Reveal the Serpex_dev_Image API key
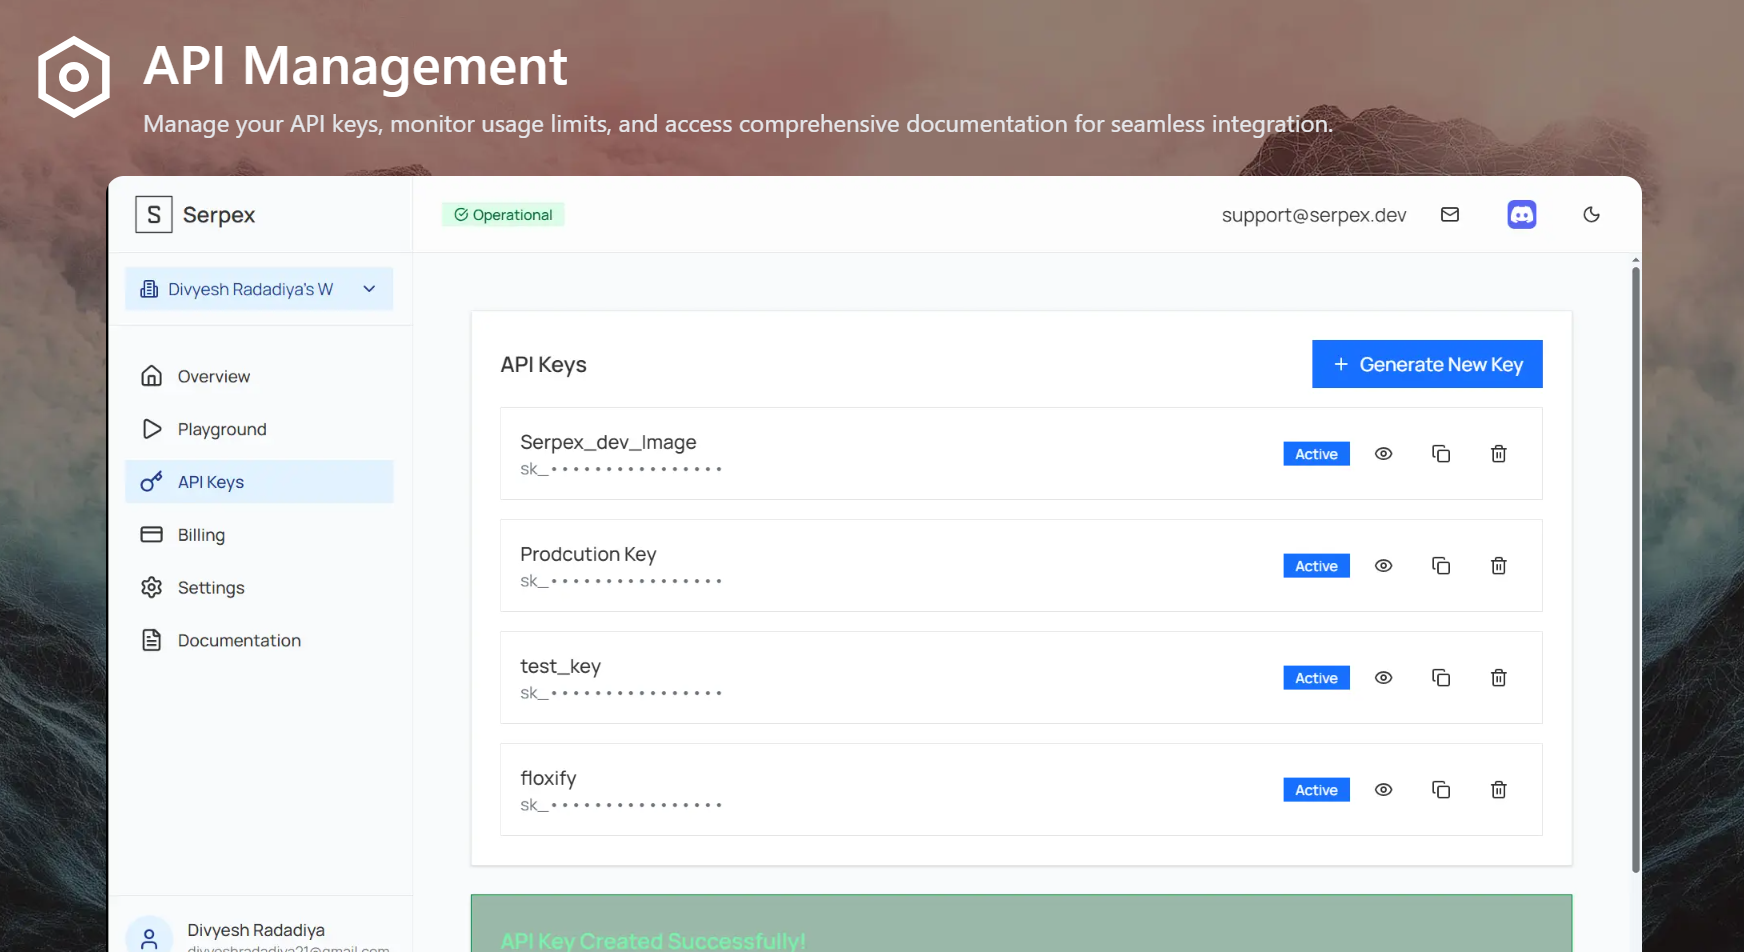The image size is (1744, 952). click(x=1383, y=453)
